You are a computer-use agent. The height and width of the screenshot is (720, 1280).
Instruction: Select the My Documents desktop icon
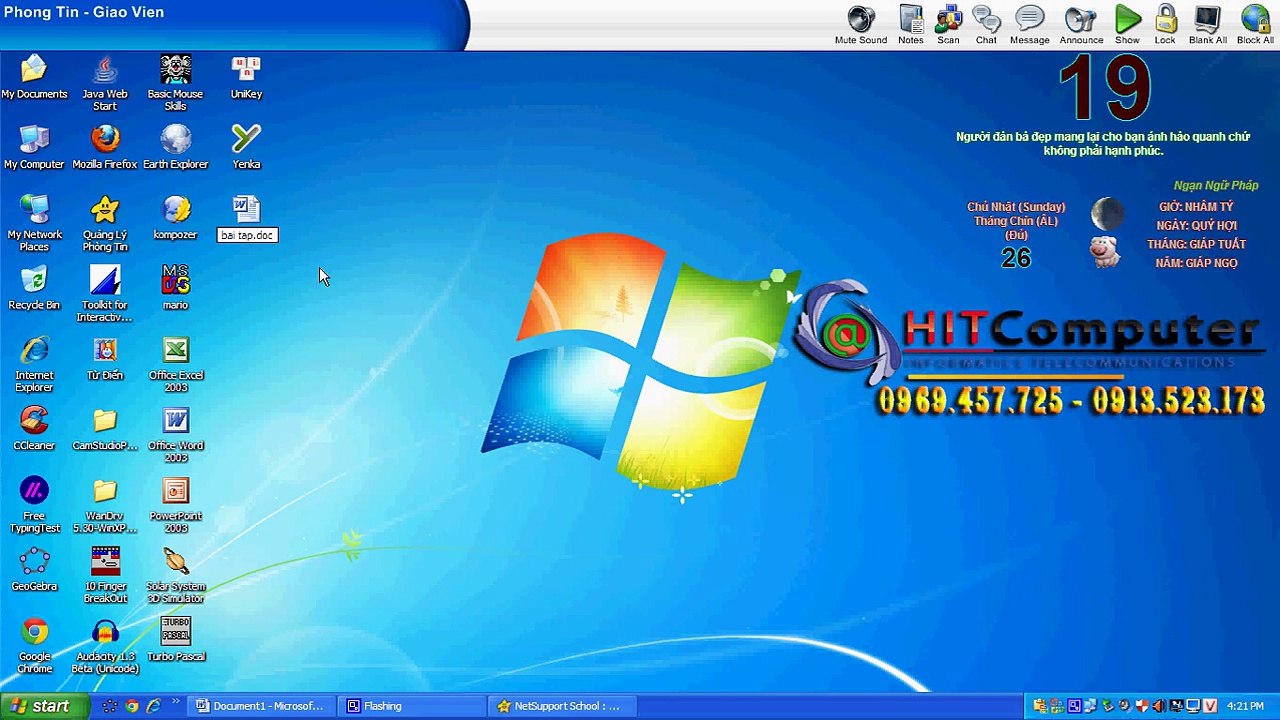point(34,77)
